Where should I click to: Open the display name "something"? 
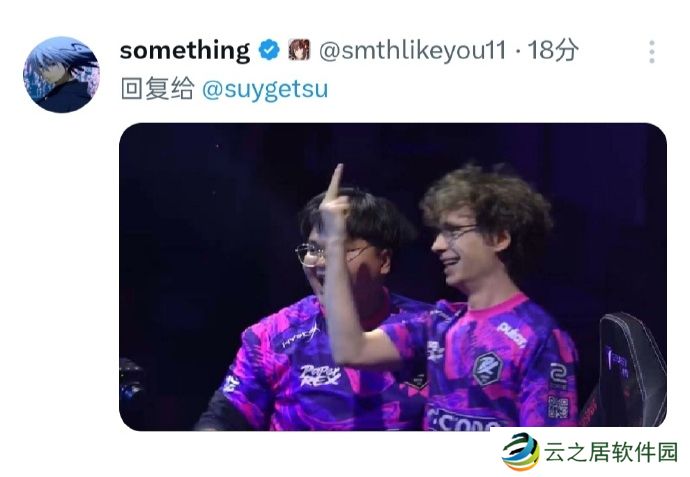[185, 50]
